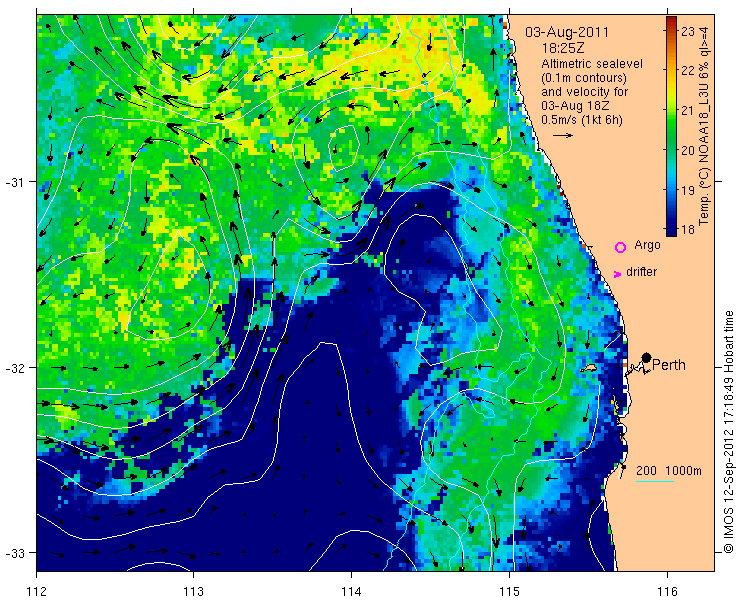This screenshot has height=600, width=740.
Task: Click the '0.5m/s (1kt 6h)' scale text
Action: coord(581,120)
